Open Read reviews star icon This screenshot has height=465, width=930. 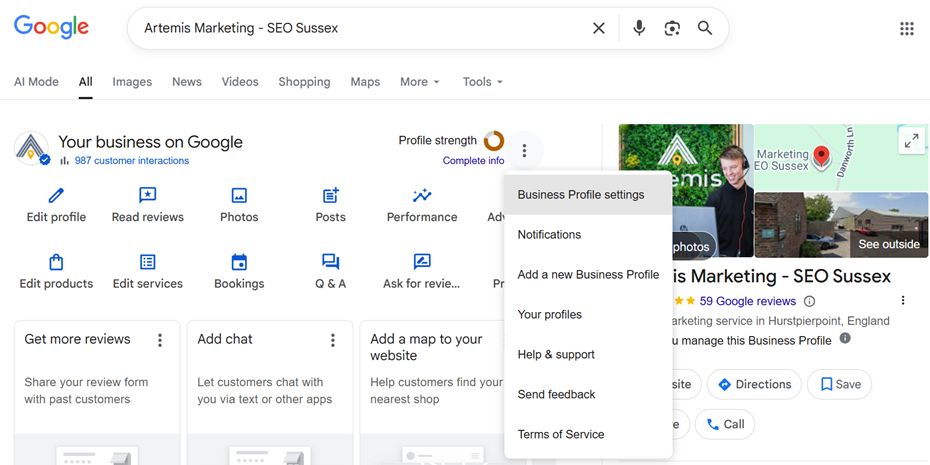click(x=147, y=196)
